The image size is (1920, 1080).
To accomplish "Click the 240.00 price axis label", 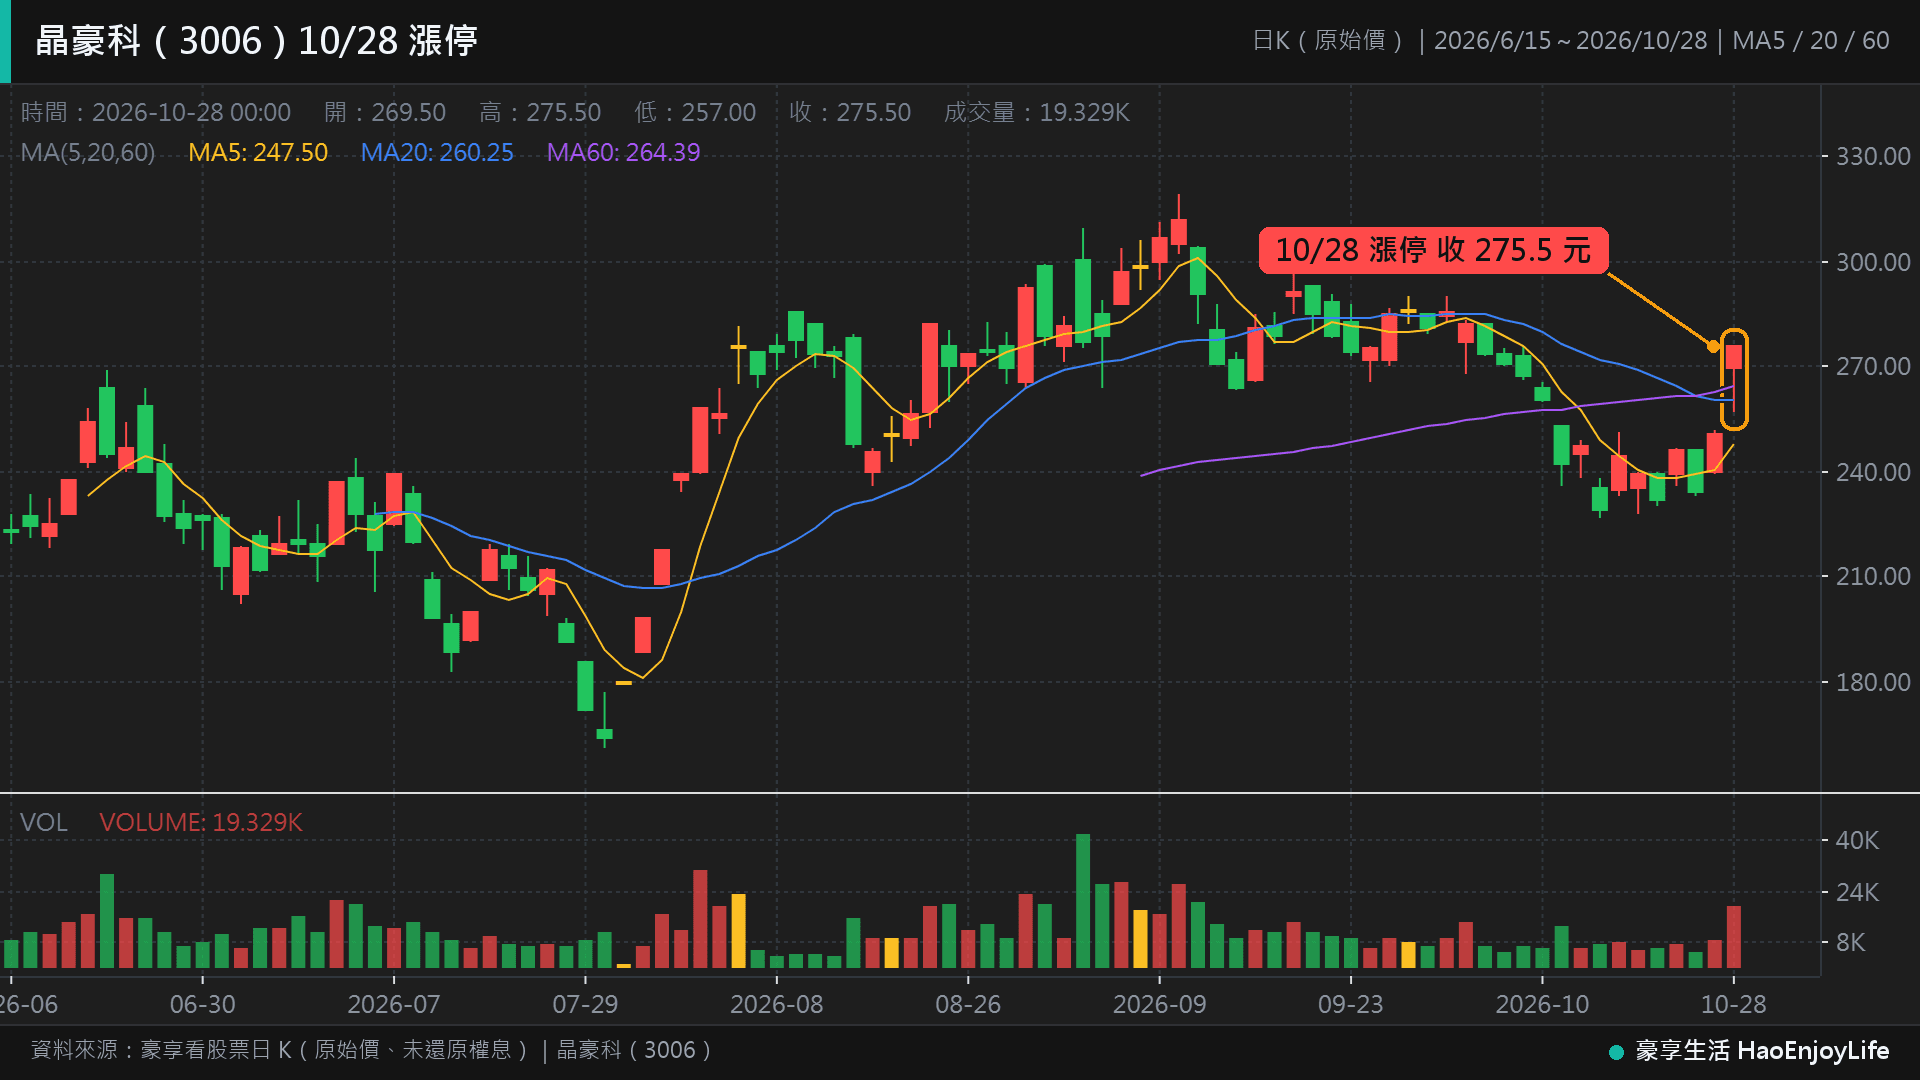I will coord(1873,472).
